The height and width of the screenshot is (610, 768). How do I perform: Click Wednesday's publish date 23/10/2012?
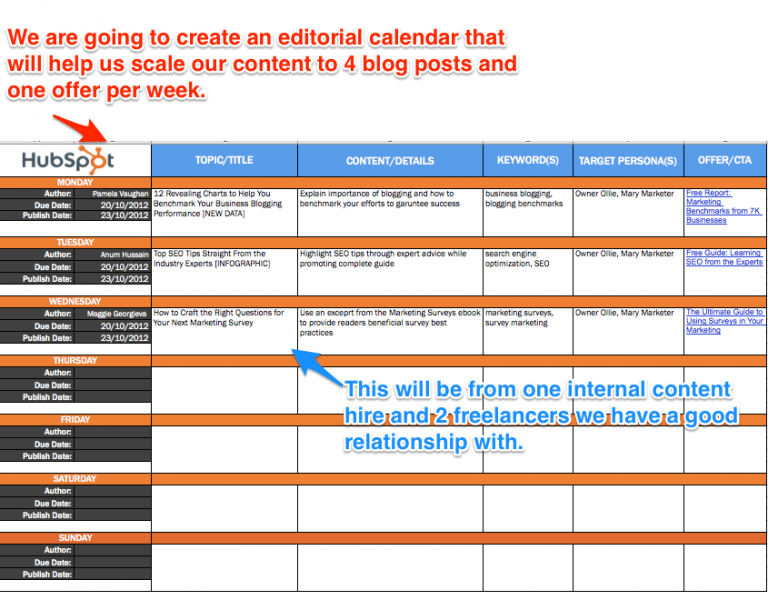point(113,338)
